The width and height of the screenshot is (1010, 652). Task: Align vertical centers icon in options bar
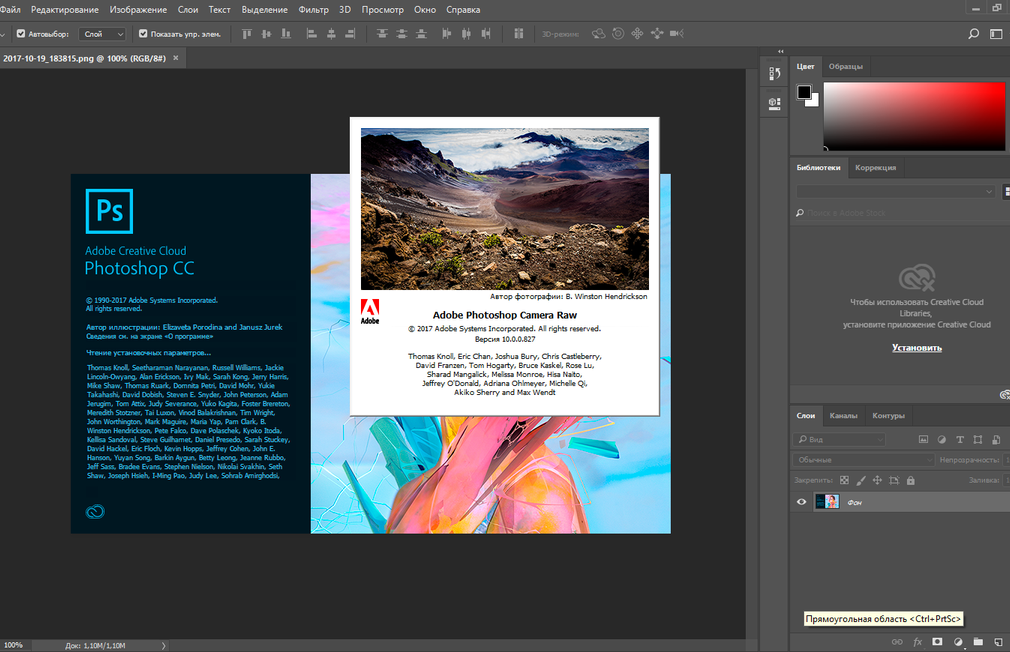(x=266, y=34)
